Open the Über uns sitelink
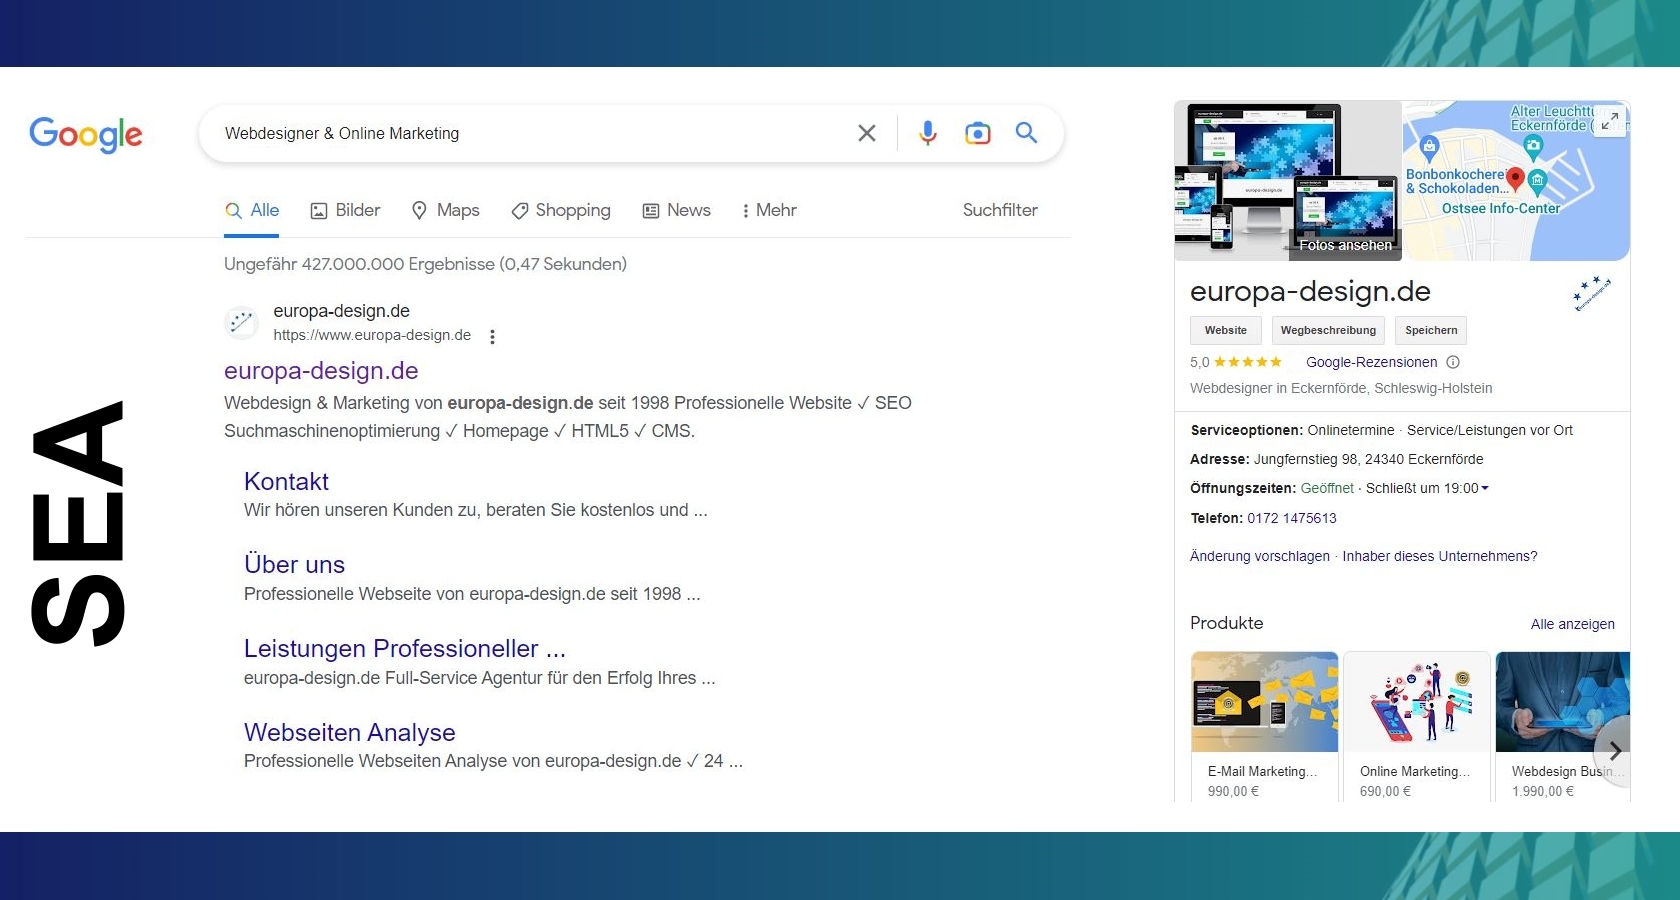 [x=294, y=564]
